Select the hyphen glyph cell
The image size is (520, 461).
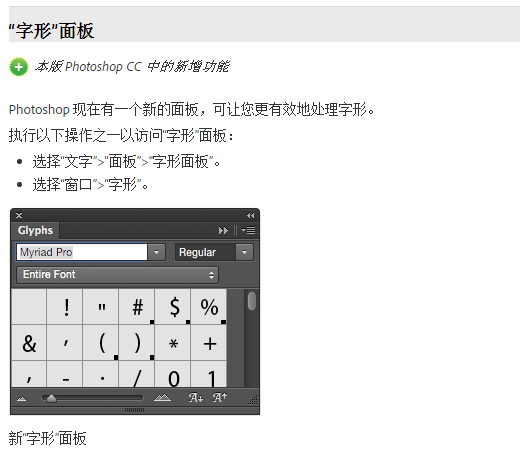click(64, 374)
